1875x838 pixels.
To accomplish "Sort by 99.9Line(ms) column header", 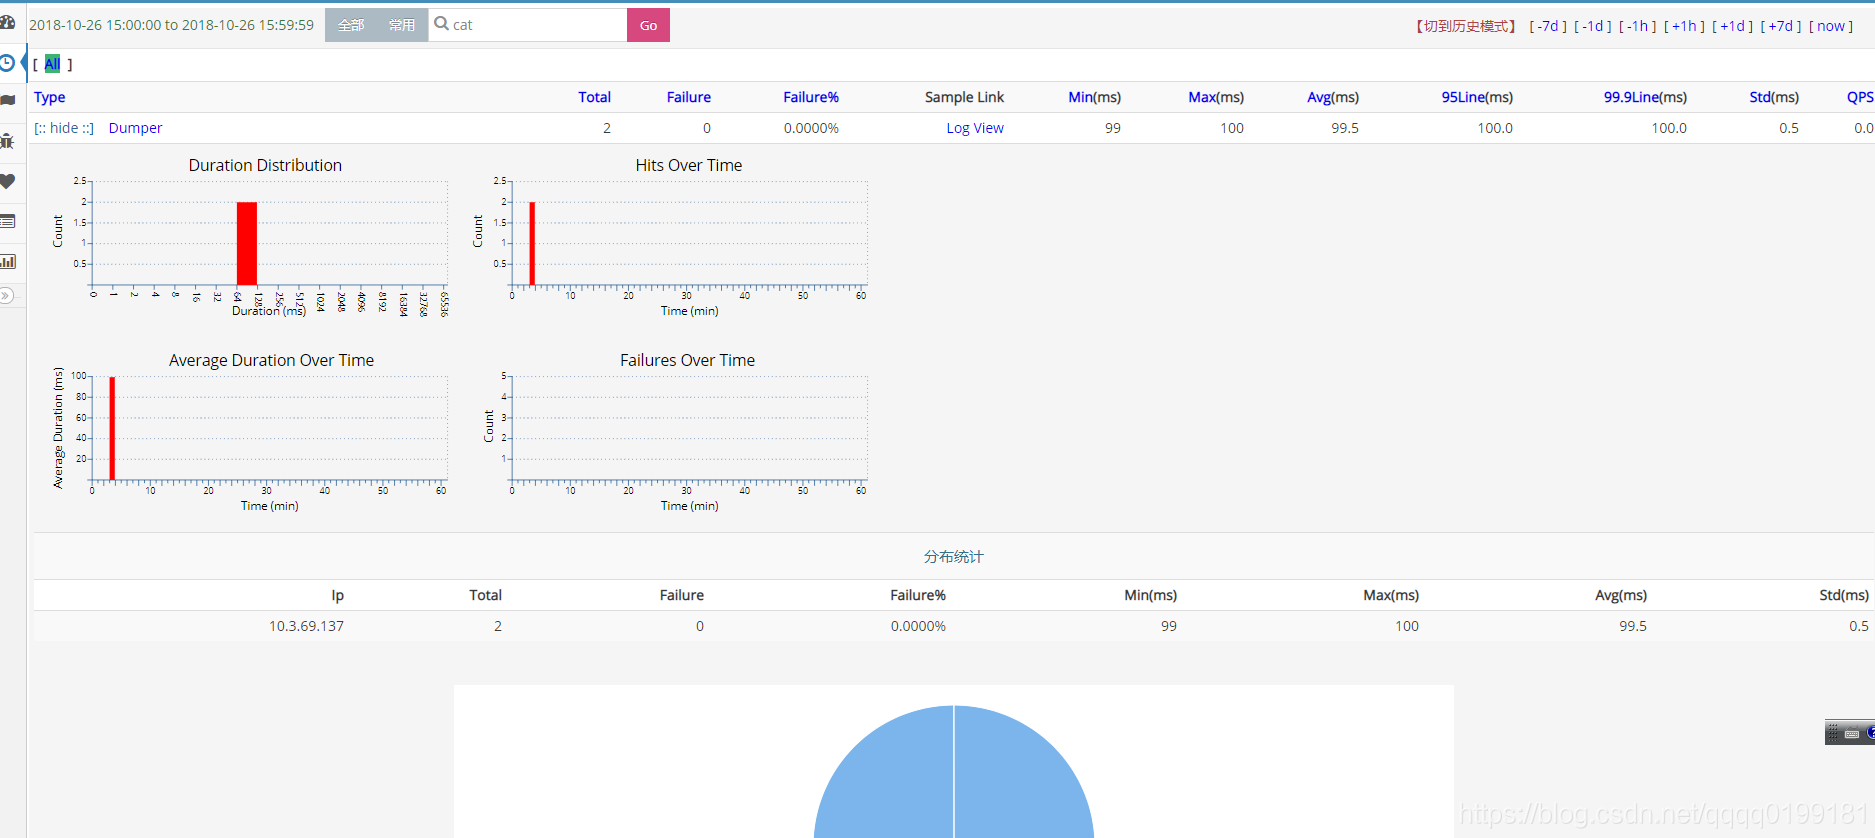I will click(x=1645, y=97).
